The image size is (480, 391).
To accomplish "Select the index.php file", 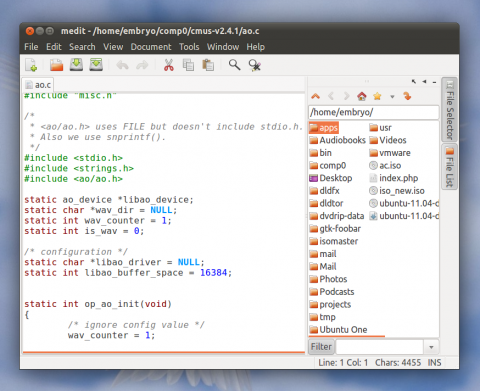I will click(x=394, y=178).
